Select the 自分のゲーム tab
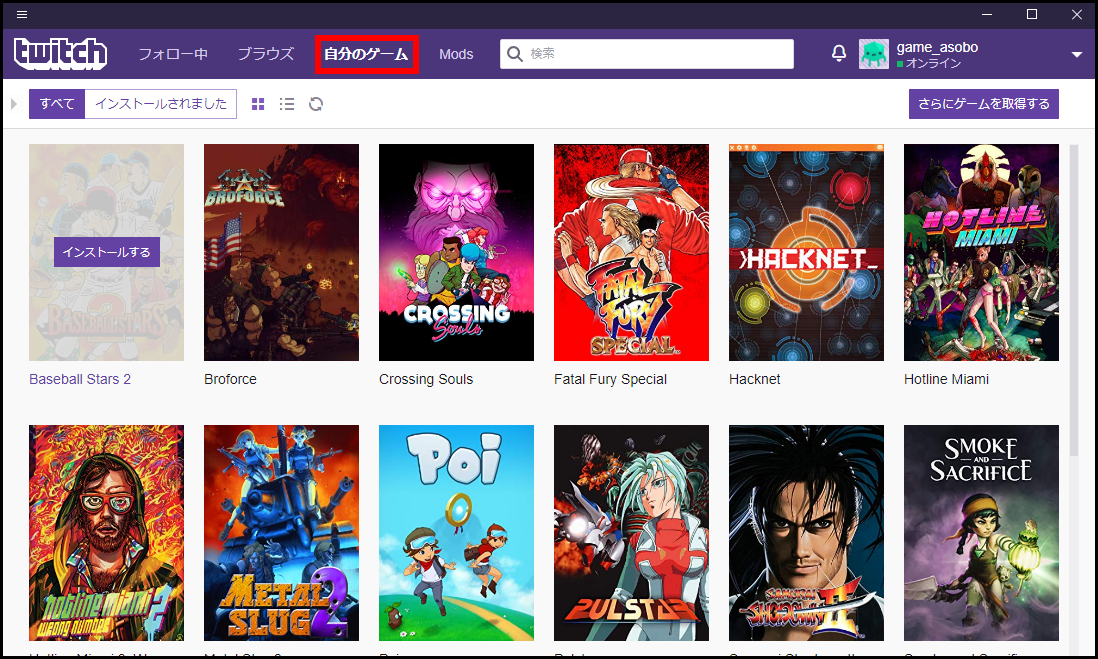Image resolution: width=1098 pixels, height=659 pixels. point(366,54)
